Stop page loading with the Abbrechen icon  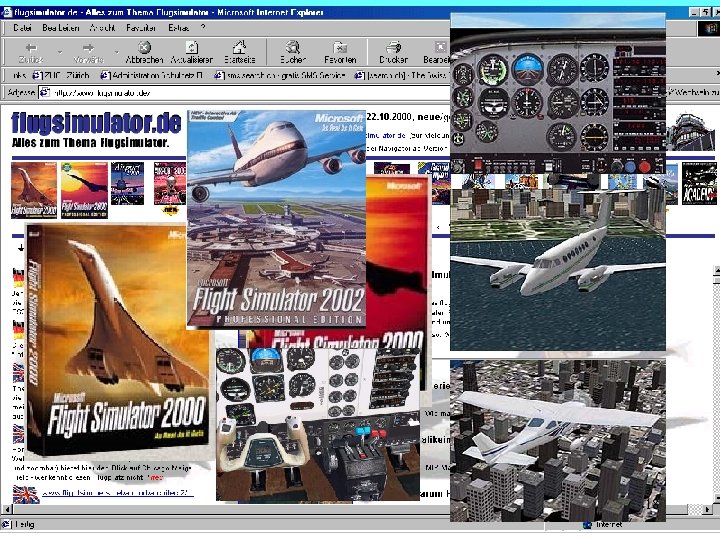click(144, 47)
